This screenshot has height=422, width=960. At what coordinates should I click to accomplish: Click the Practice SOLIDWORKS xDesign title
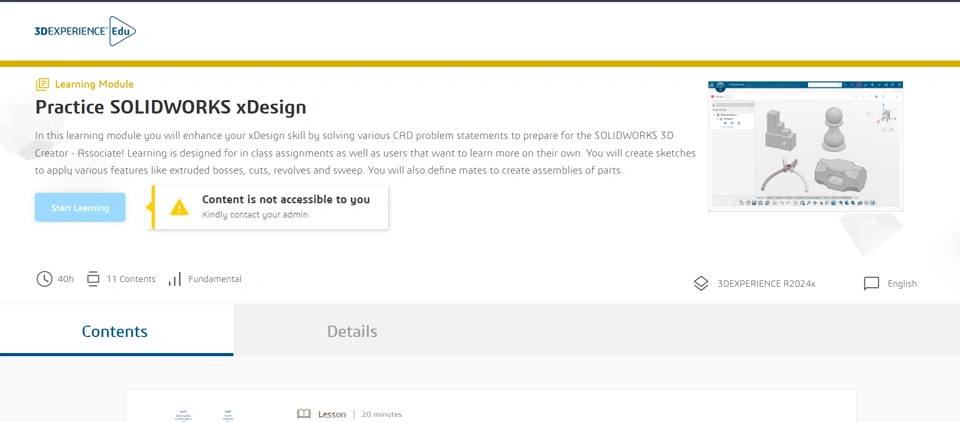[x=171, y=107]
